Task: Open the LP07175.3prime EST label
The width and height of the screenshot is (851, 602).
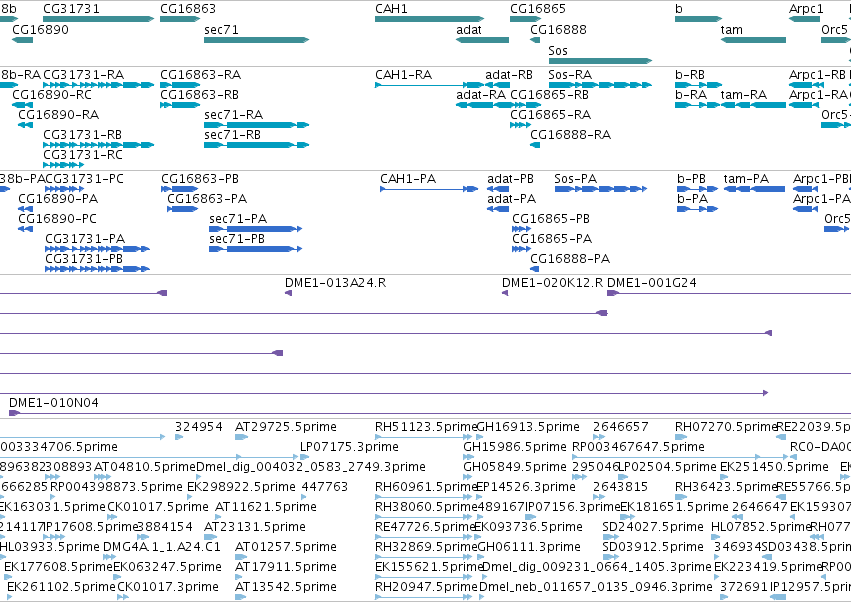Action: pos(349,447)
